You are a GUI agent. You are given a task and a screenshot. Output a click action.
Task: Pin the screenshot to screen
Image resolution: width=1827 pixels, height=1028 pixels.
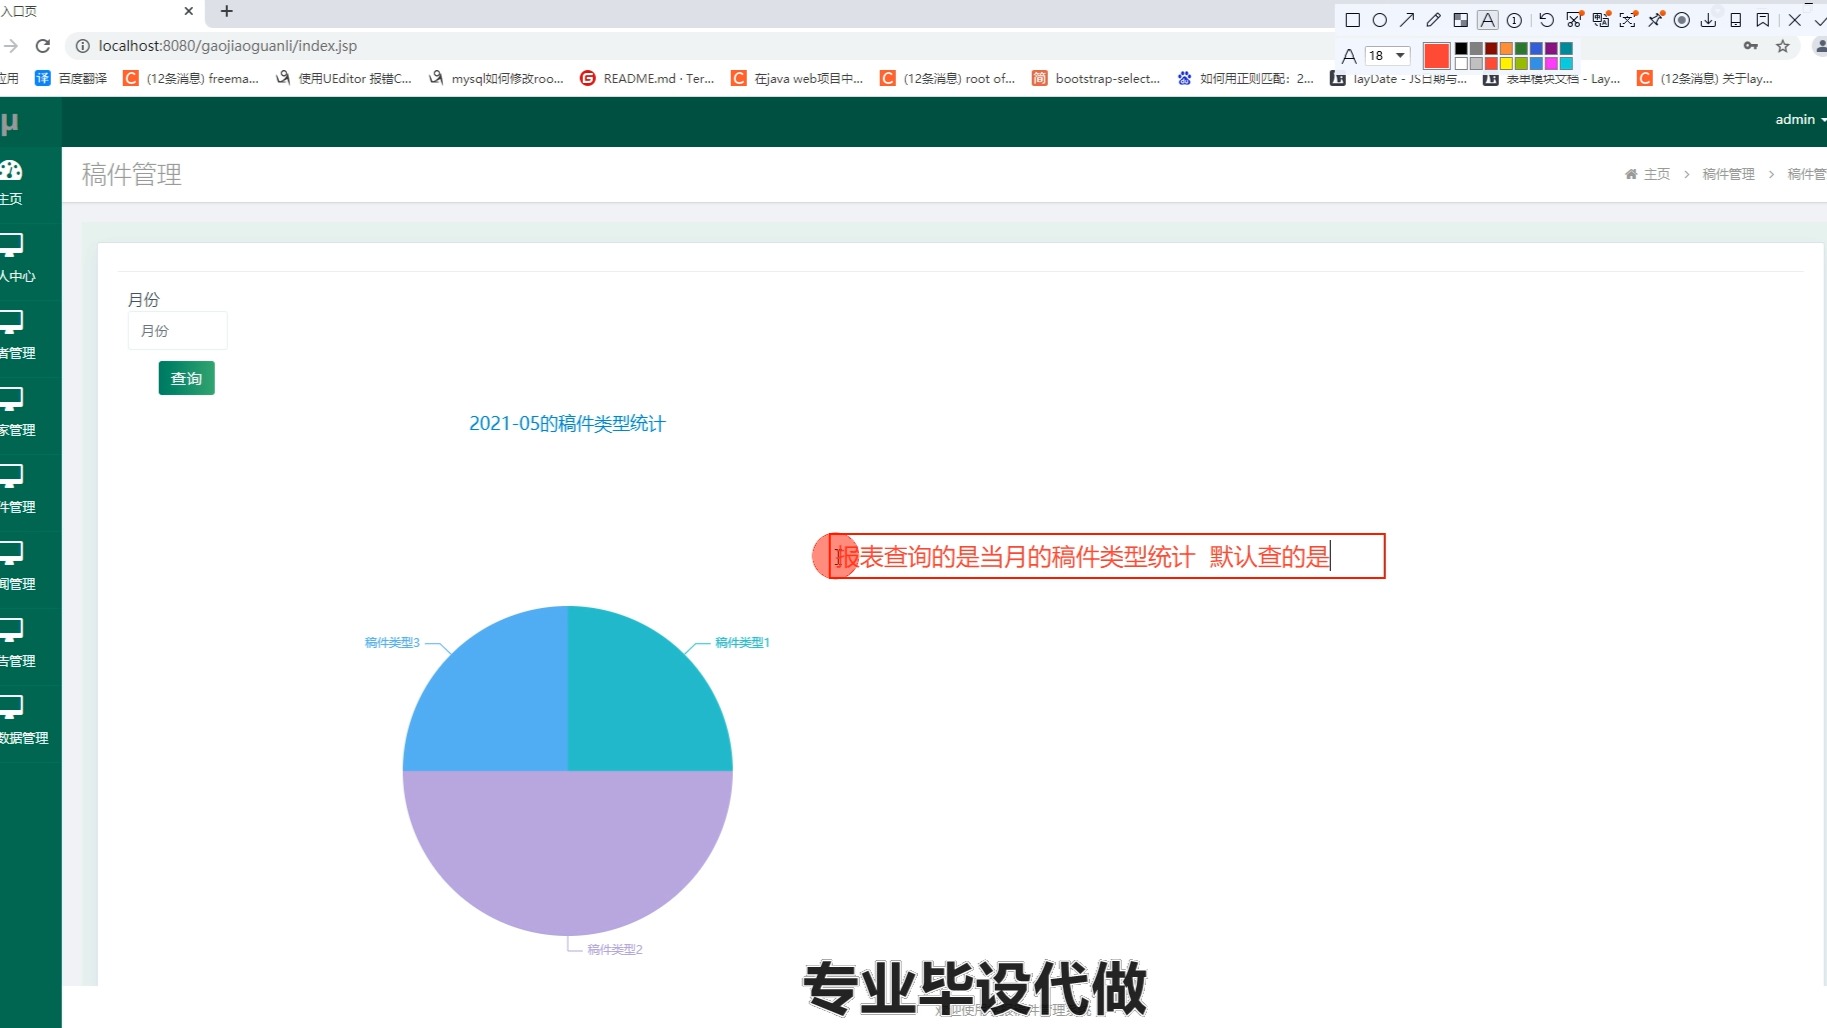pyautogui.click(x=1656, y=20)
